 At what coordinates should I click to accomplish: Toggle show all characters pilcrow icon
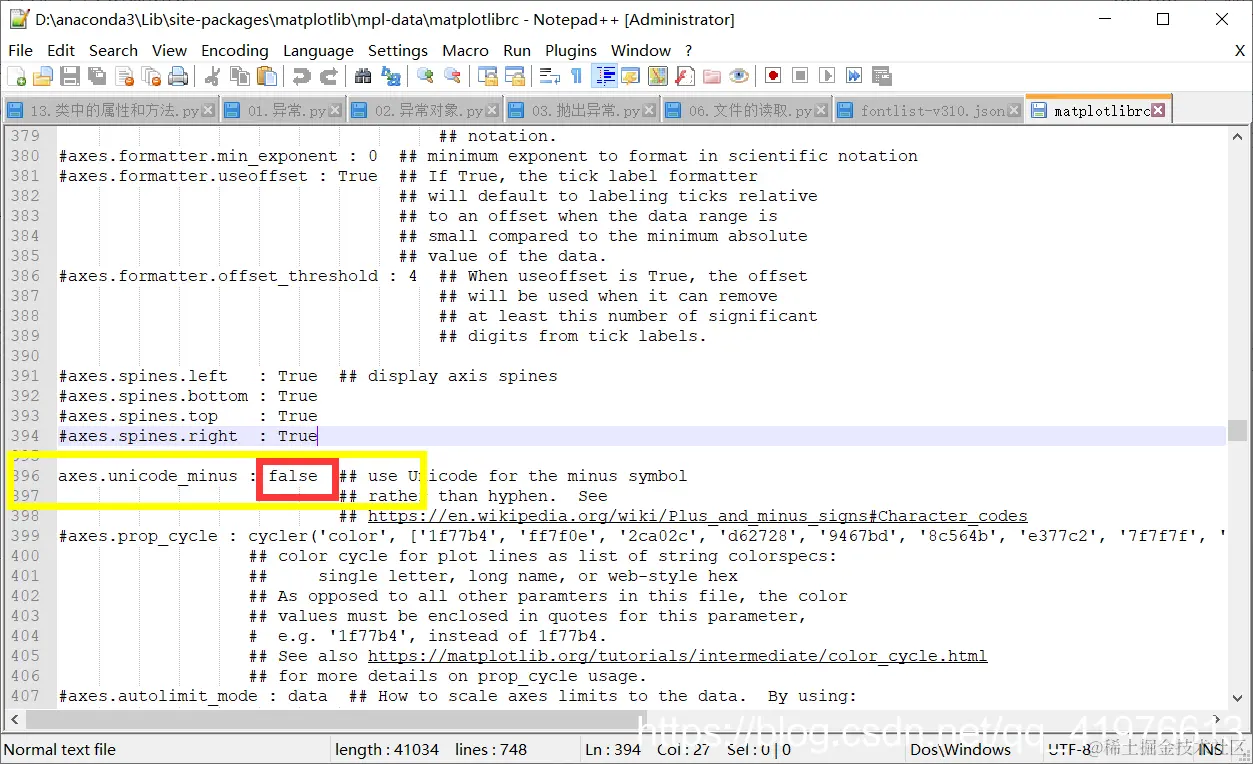point(577,76)
